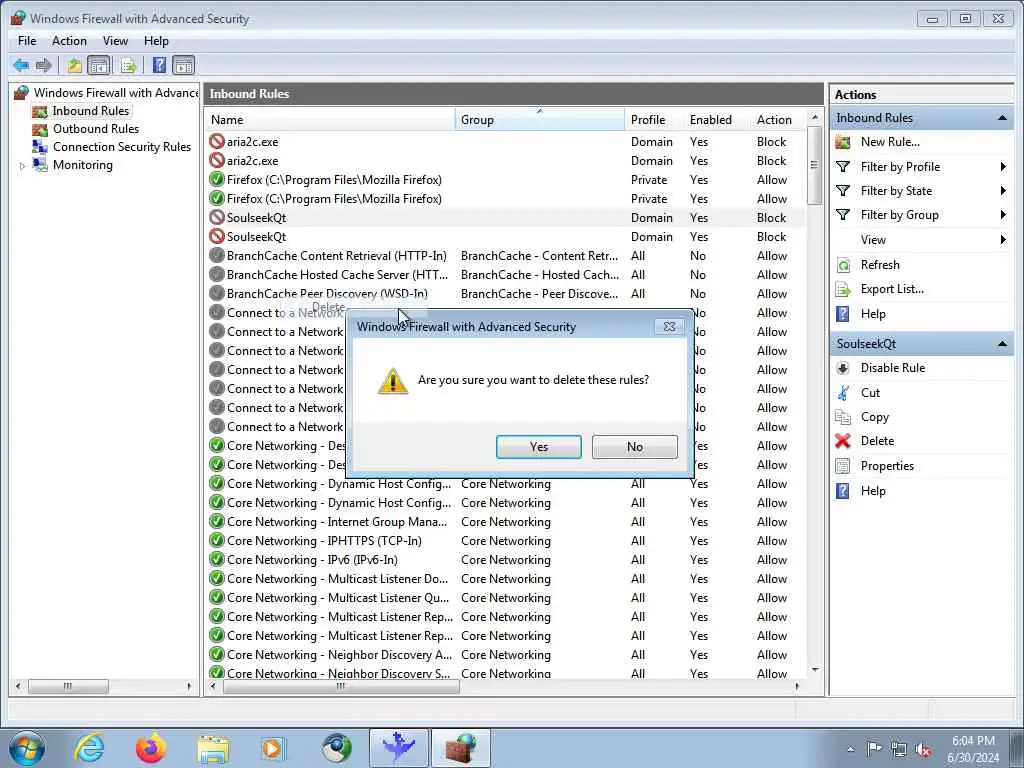Sort rules by the Enabled column header
This screenshot has width=1024, height=768.
coord(716,120)
